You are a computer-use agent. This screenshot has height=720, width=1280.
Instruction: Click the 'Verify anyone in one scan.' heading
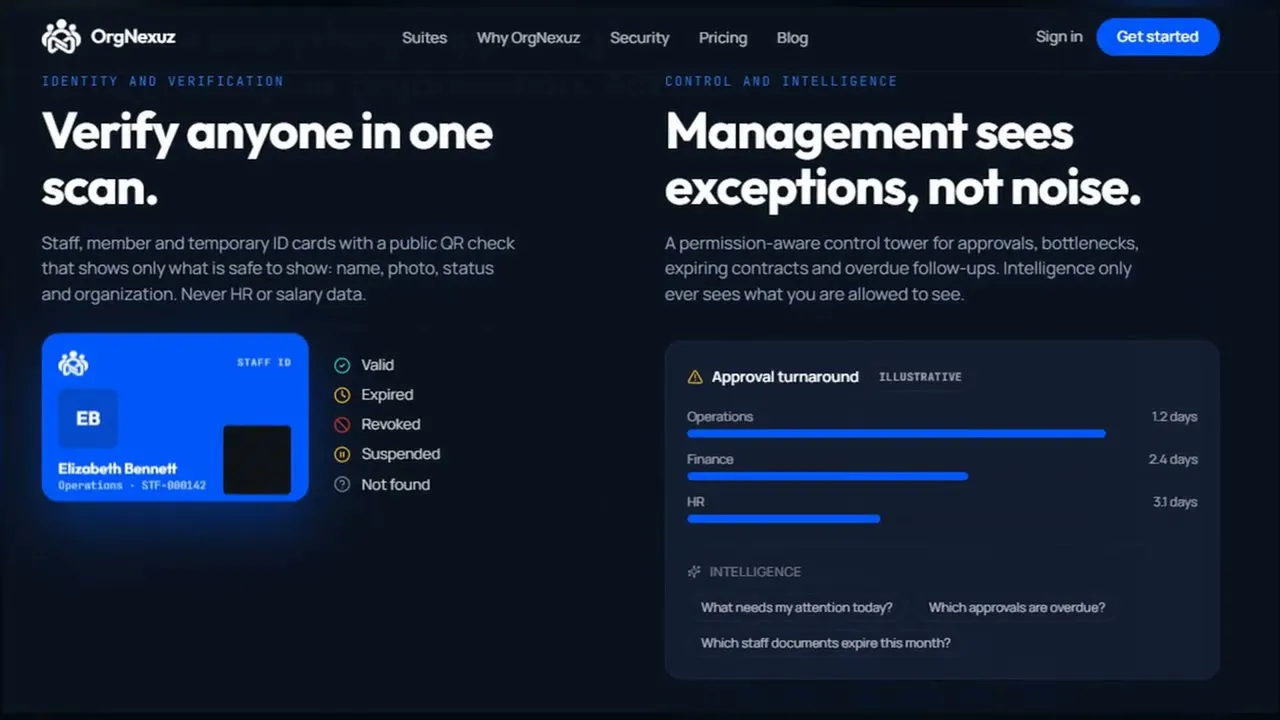(x=267, y=159)
